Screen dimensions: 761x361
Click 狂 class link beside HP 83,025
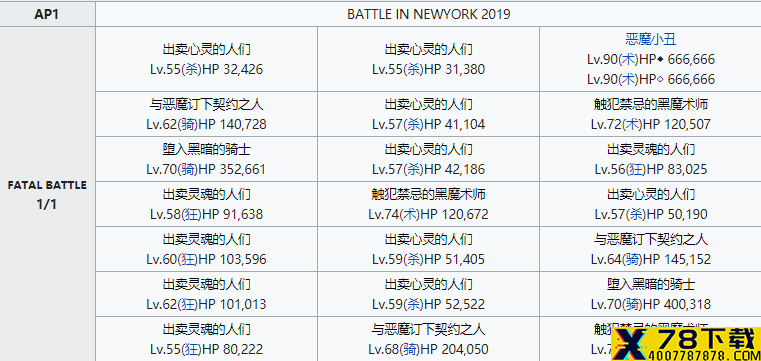(x=635, y=169)
